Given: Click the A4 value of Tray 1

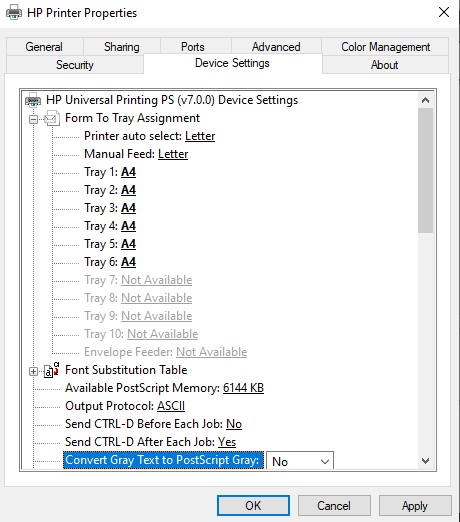Looking at the screenshot, I should (128, 172).
